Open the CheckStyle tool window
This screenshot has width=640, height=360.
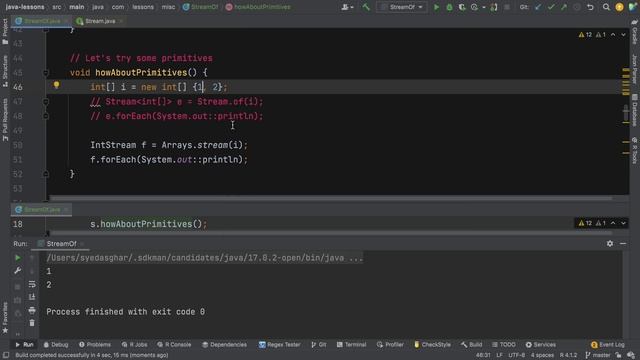[x=432, y=344]
